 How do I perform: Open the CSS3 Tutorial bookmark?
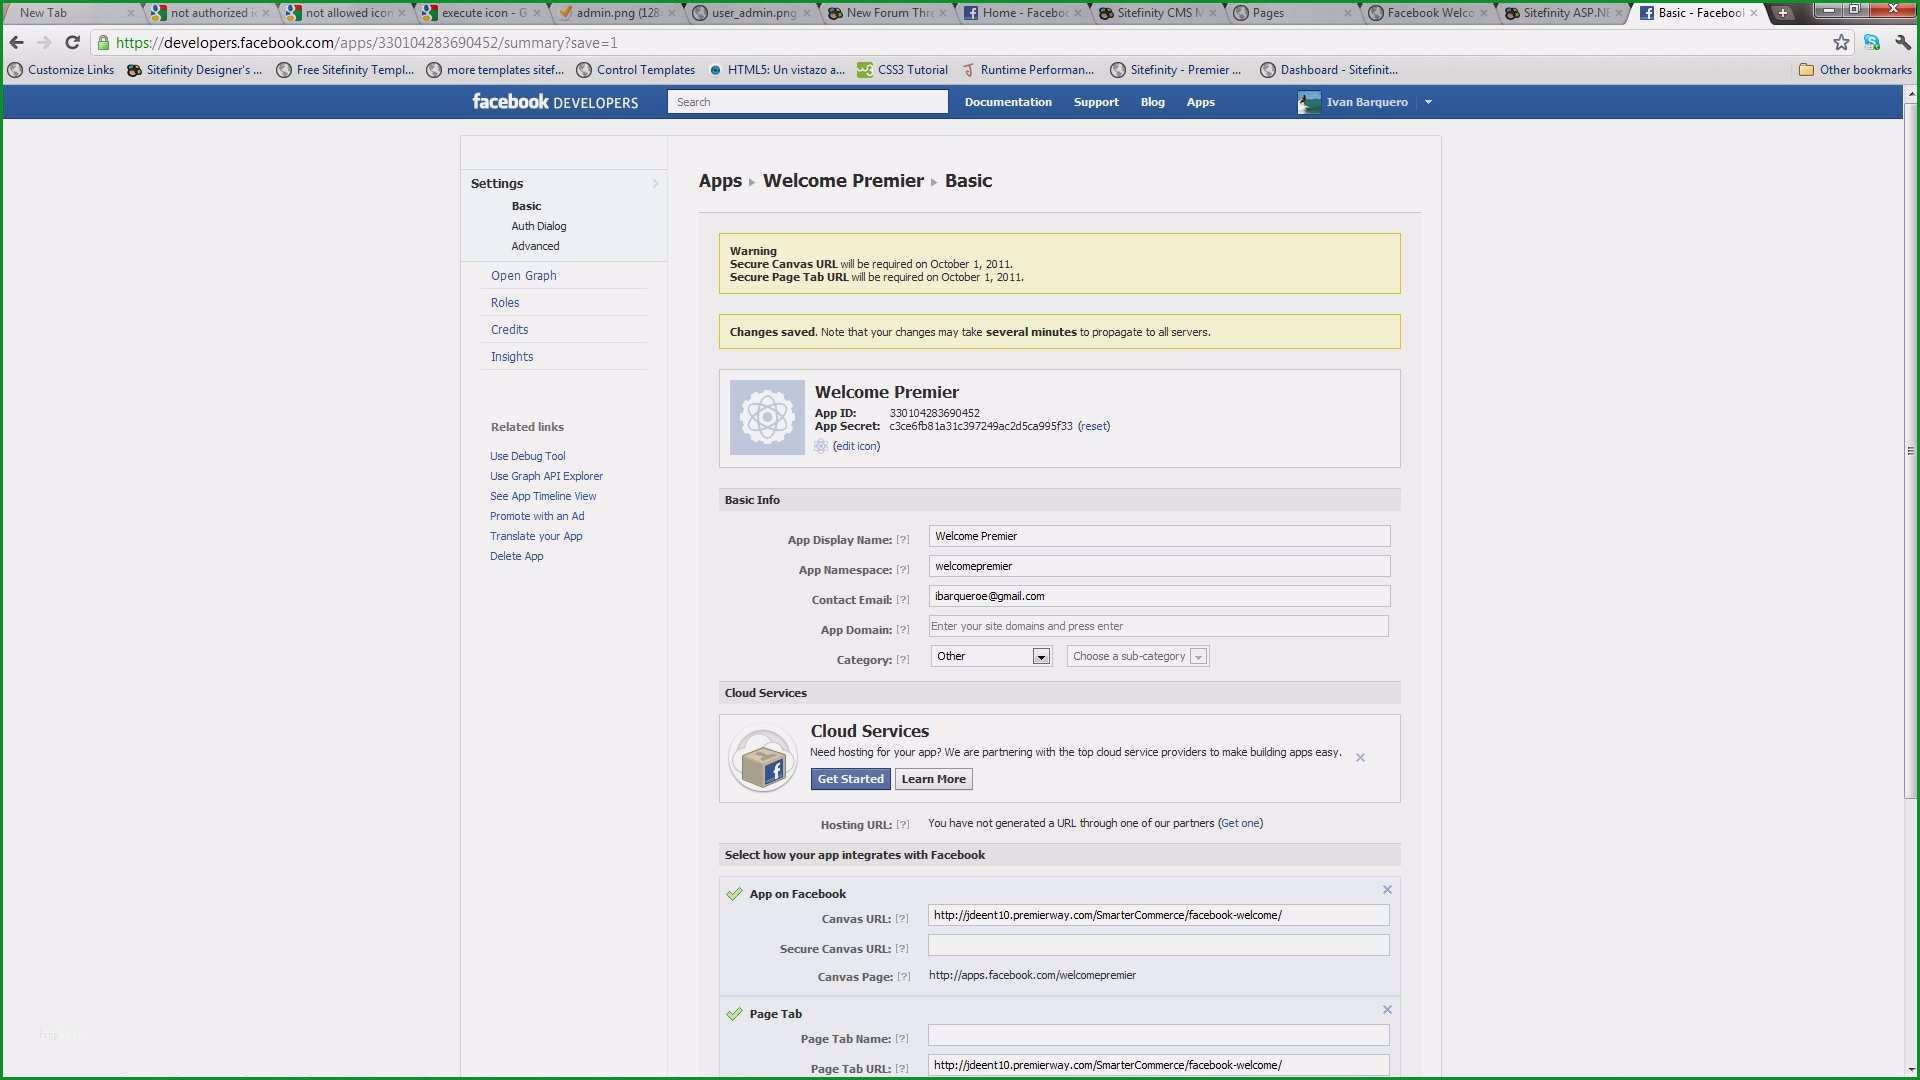click(902, 70)
